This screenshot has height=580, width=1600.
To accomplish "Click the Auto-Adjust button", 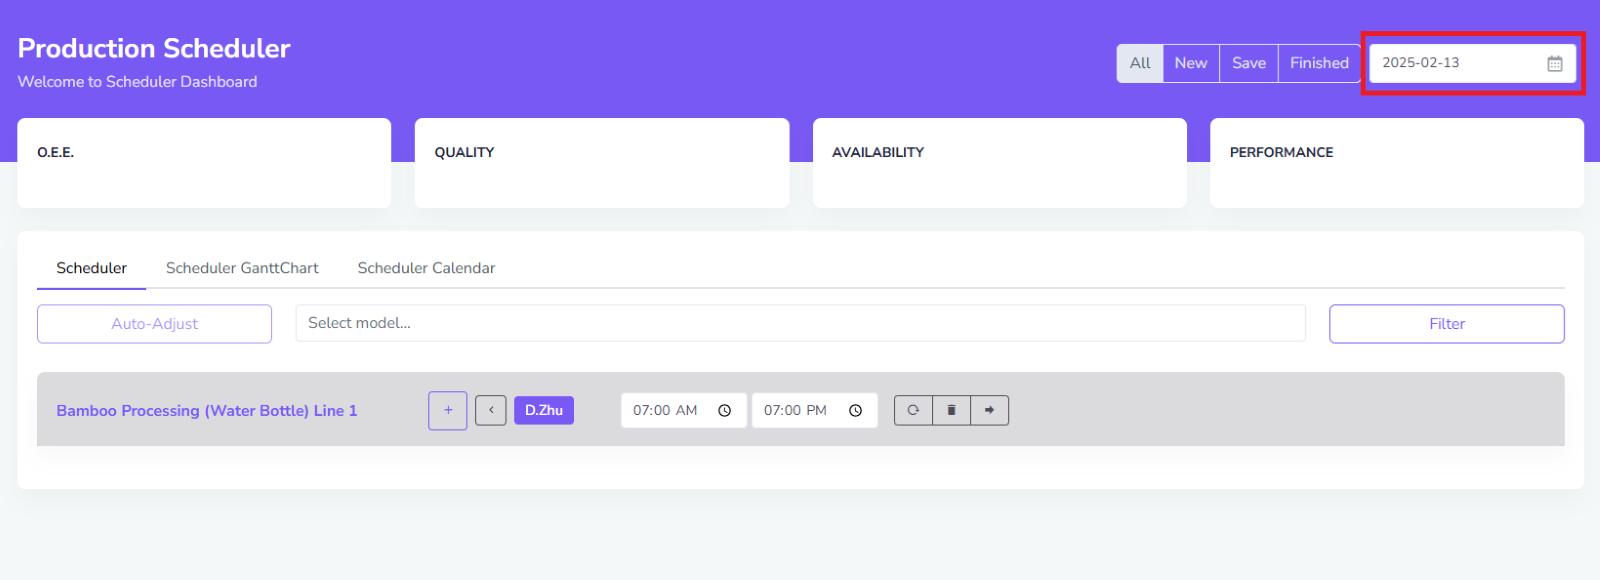I will coord(154,324).
